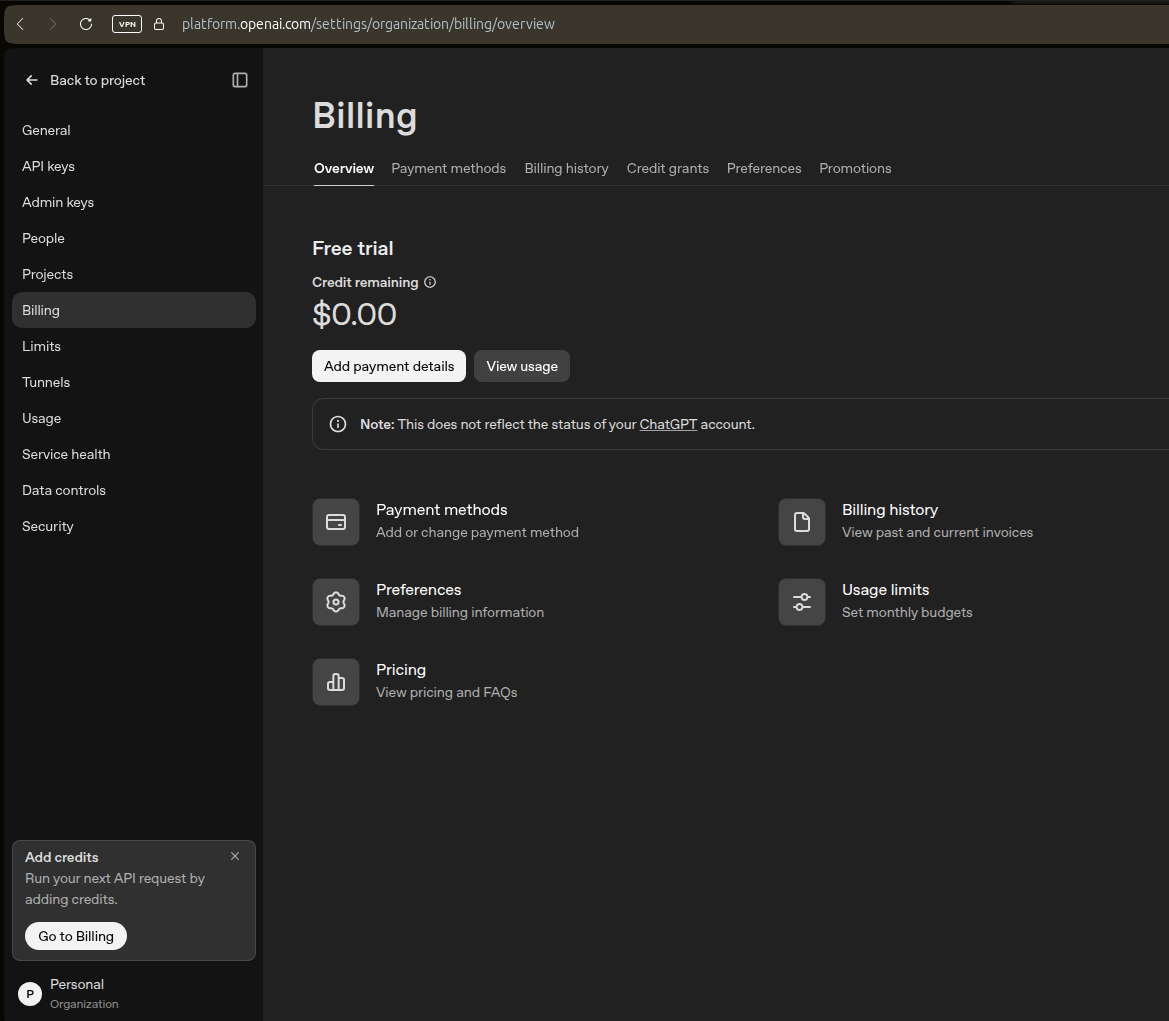
Task: Select Billing in sidebar
Action: click(134, 310)
